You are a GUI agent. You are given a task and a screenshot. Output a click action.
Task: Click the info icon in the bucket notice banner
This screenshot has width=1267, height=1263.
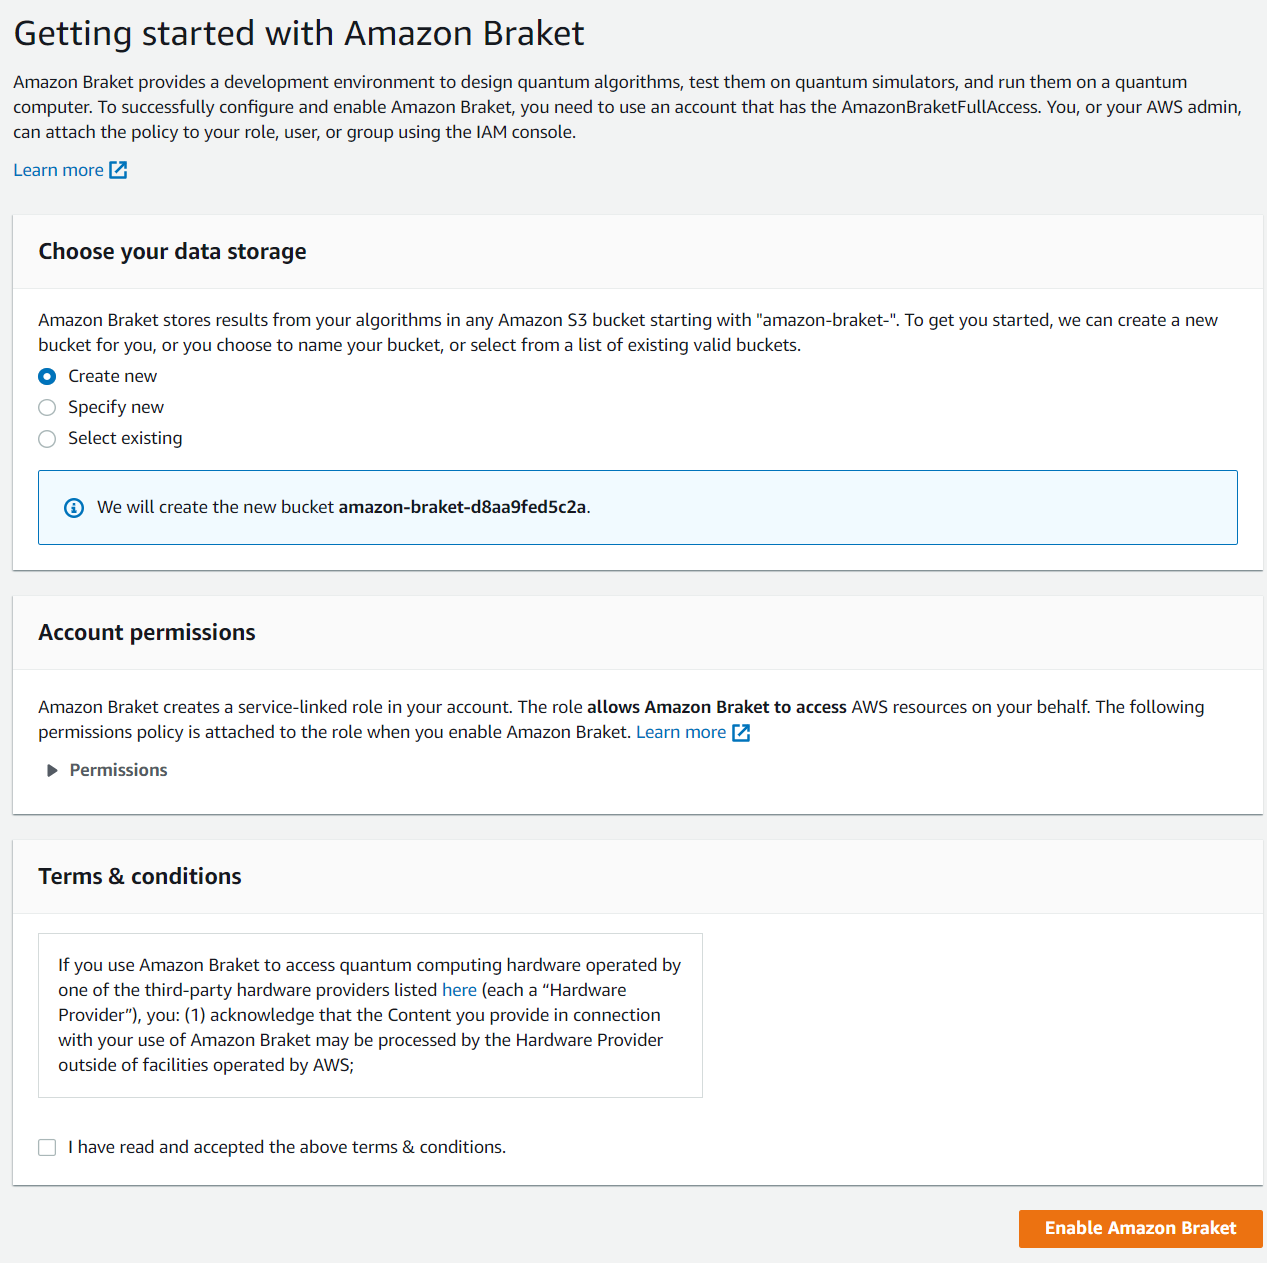point(74,507)
